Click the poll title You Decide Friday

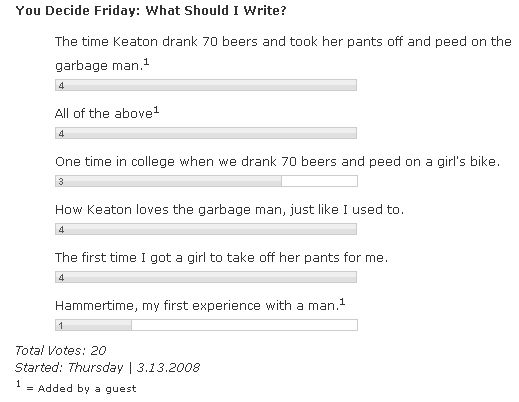click(x=151, y=10)
